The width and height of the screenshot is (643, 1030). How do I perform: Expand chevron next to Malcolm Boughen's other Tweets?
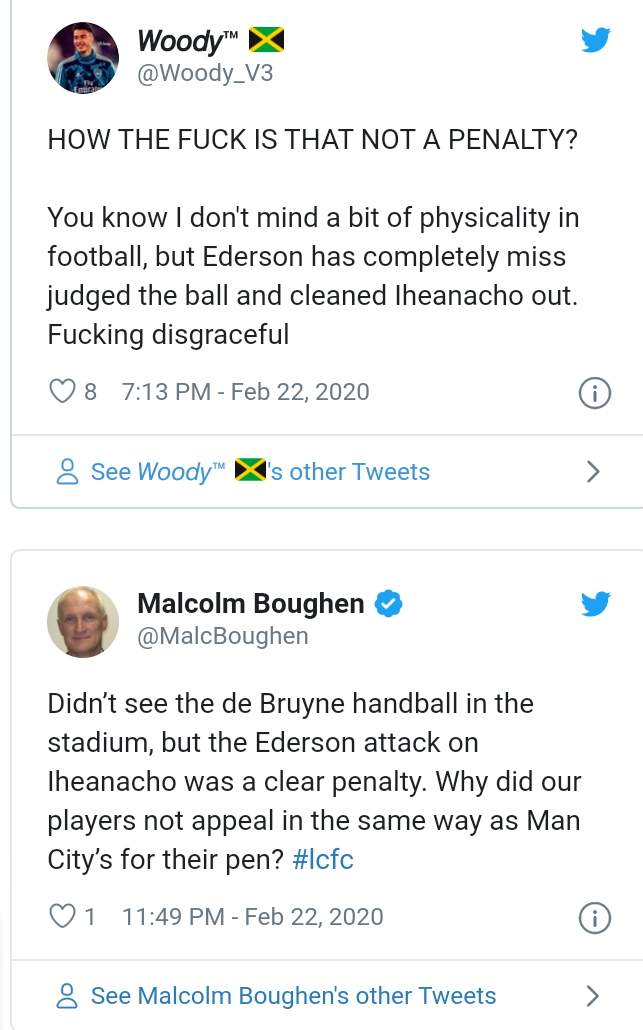[x=593, y=996]
